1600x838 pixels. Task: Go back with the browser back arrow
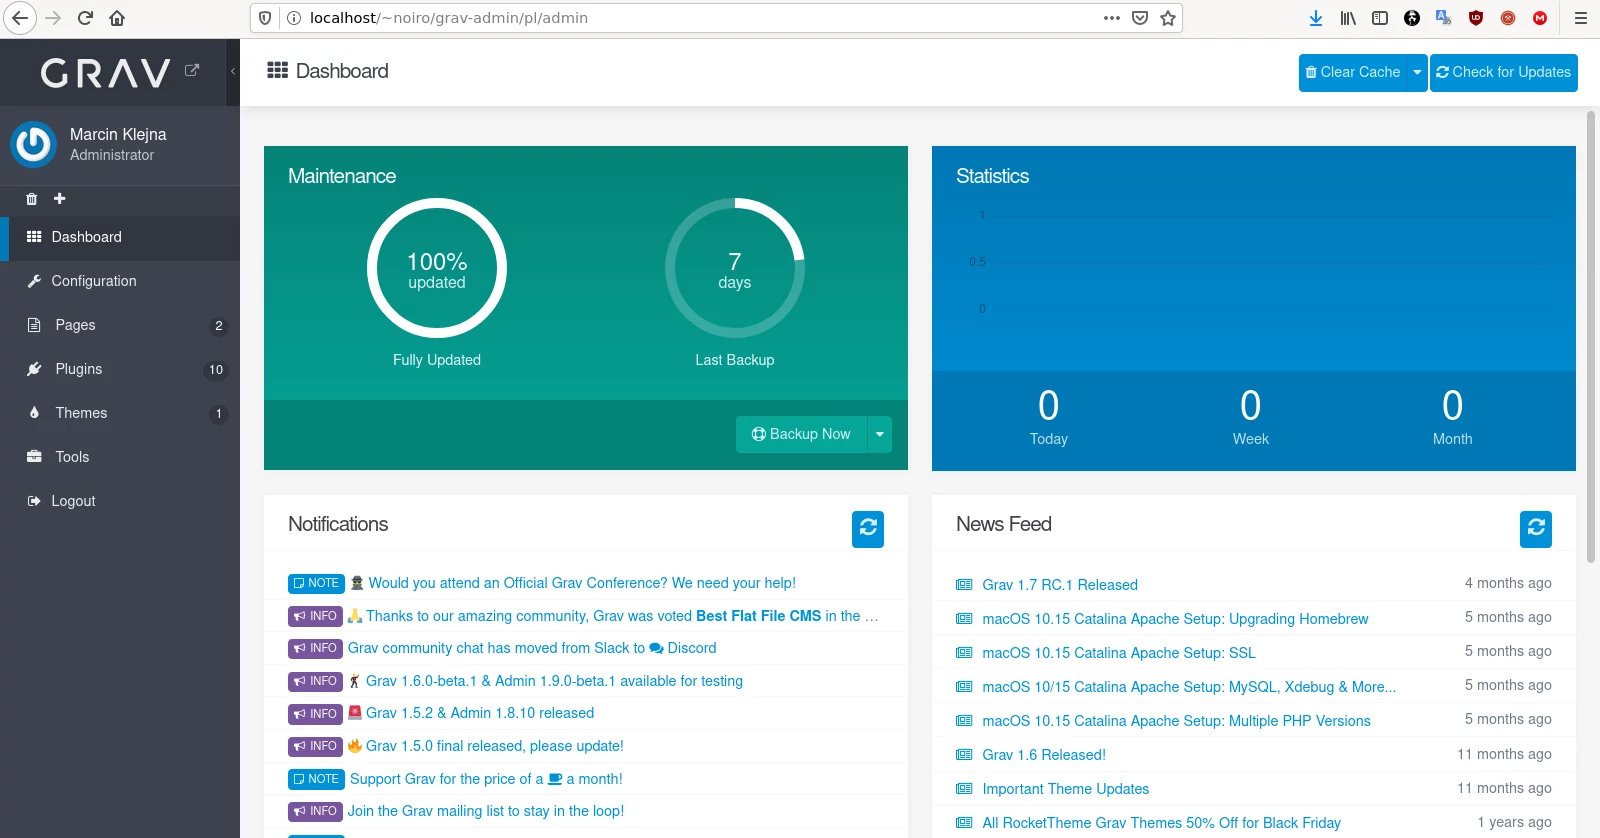tap(20, 18)
